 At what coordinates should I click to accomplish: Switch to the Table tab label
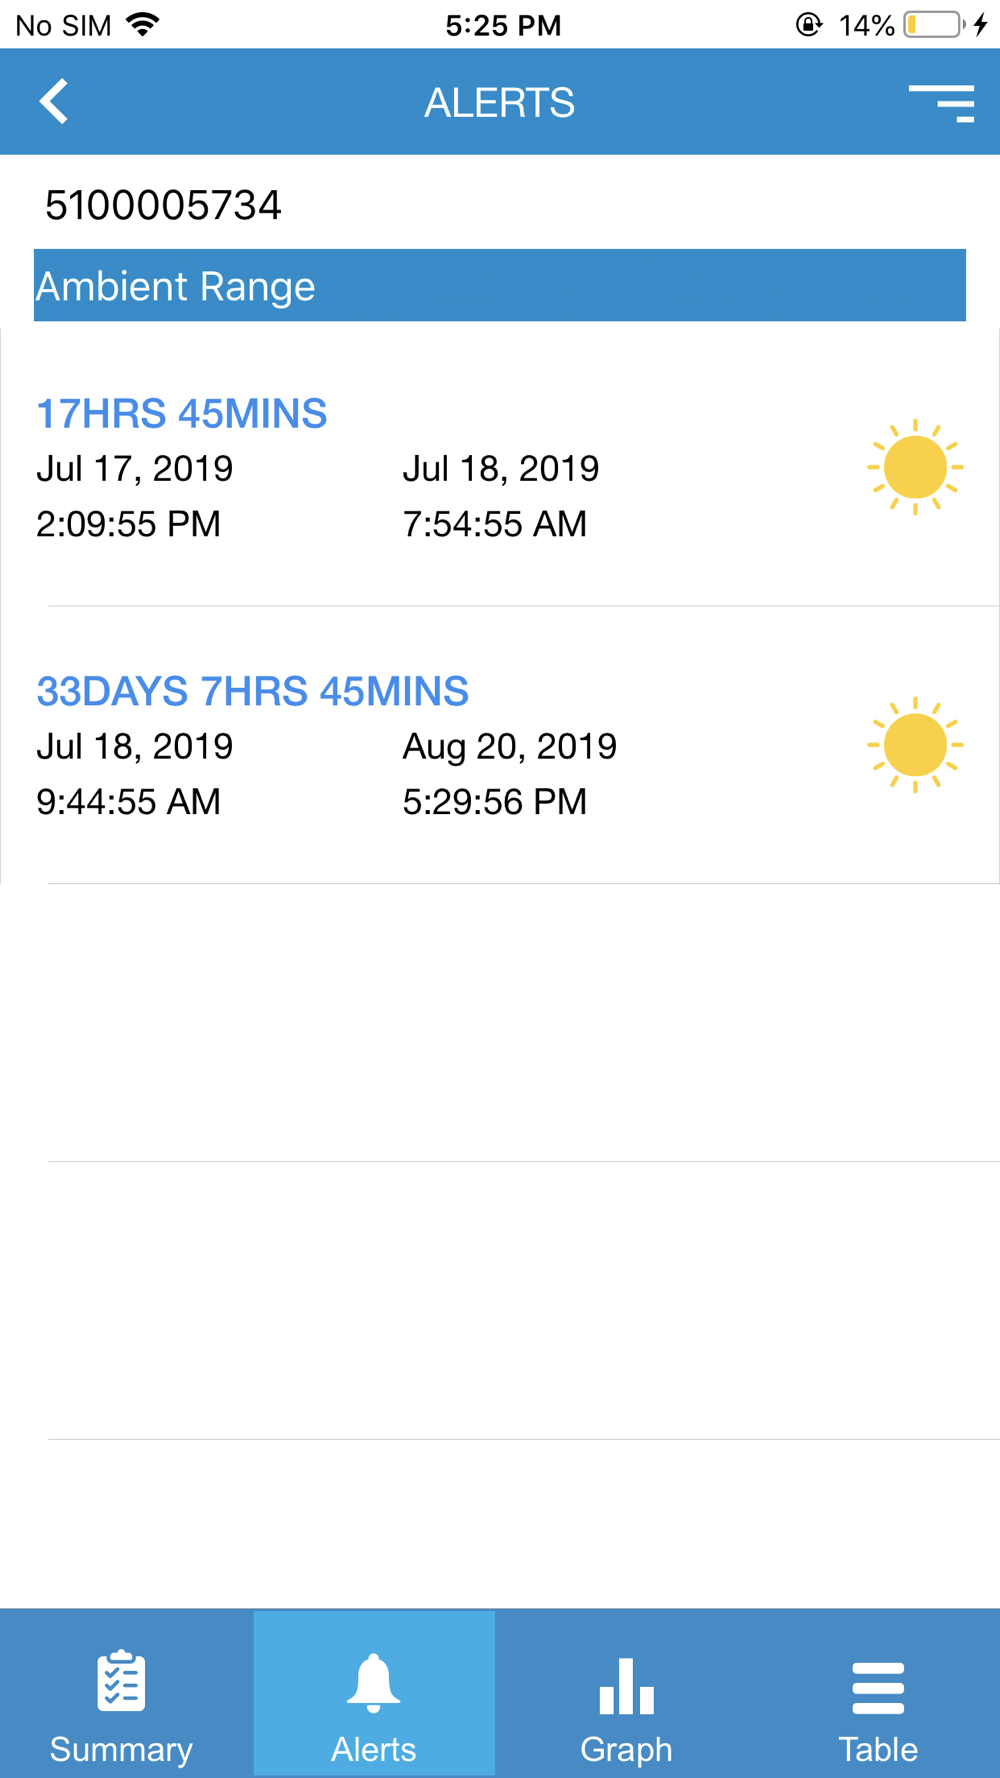[x=878, y=1749]
